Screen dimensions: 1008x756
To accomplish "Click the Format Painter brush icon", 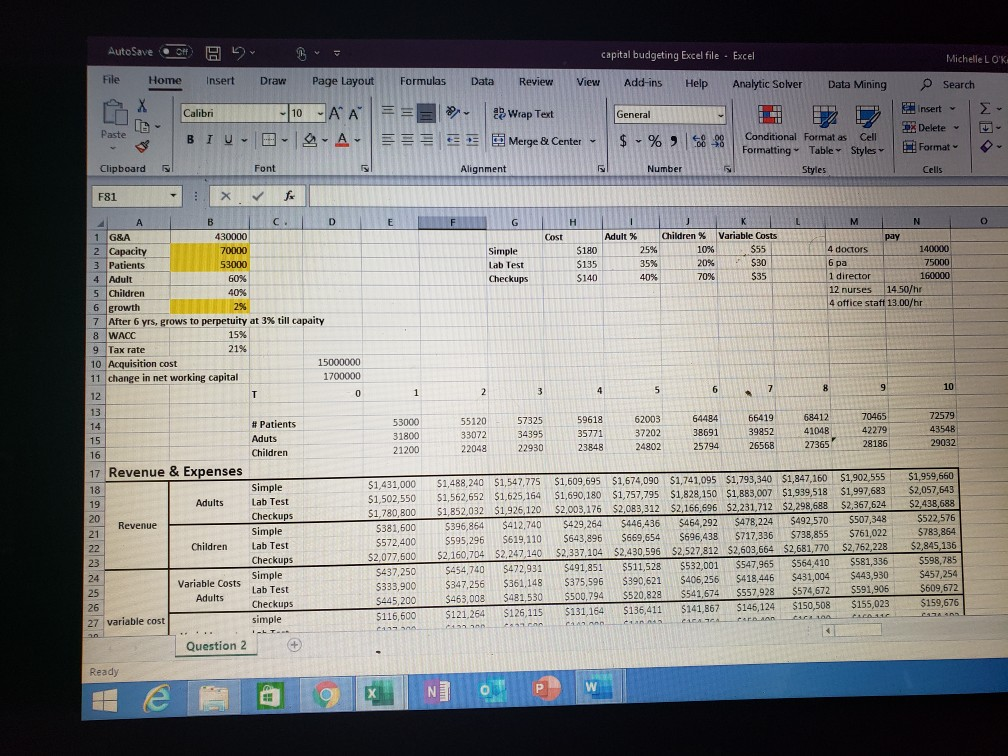I will click(142, 147).
